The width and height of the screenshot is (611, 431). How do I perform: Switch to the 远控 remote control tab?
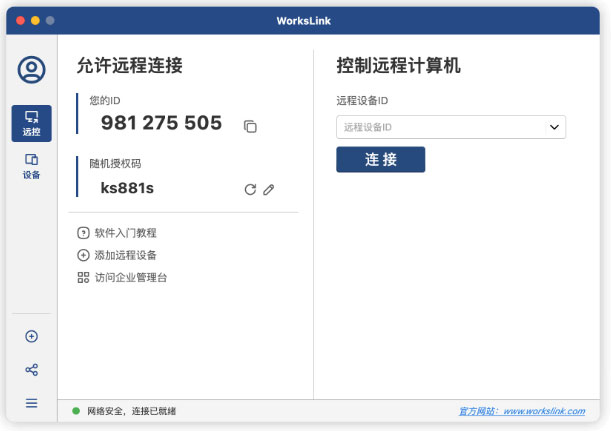click(32, 123)
